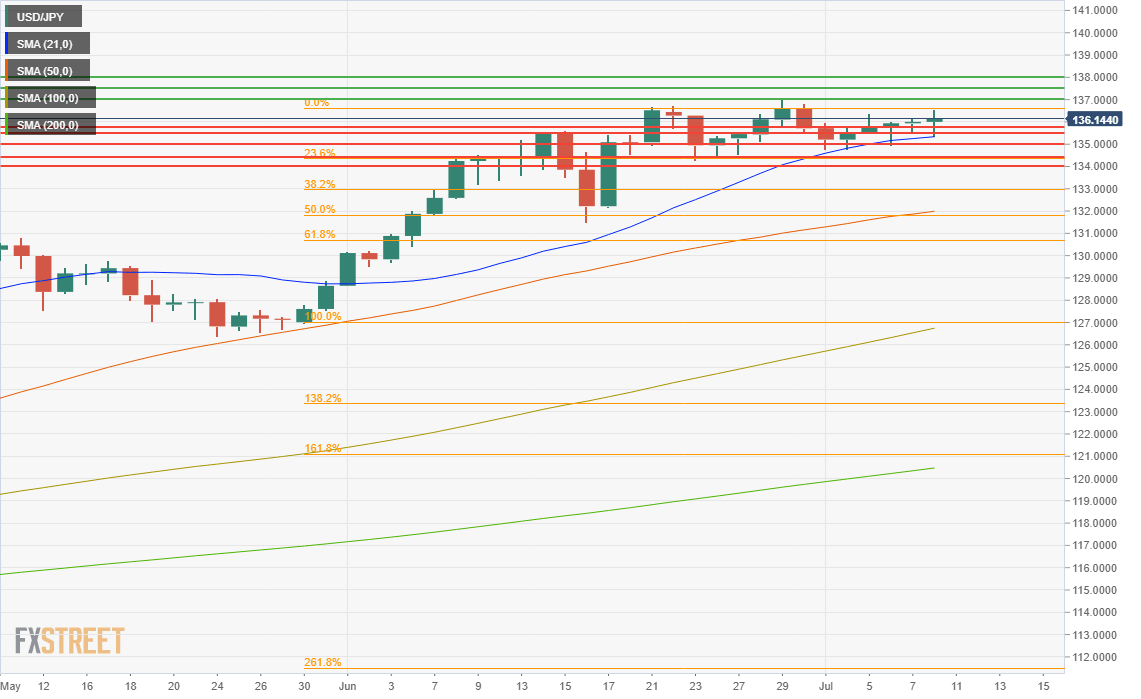The width and height of the screenshot is (1141, 699).
Task: Click the USD/JPY symbol label
Action: (43, 17)
